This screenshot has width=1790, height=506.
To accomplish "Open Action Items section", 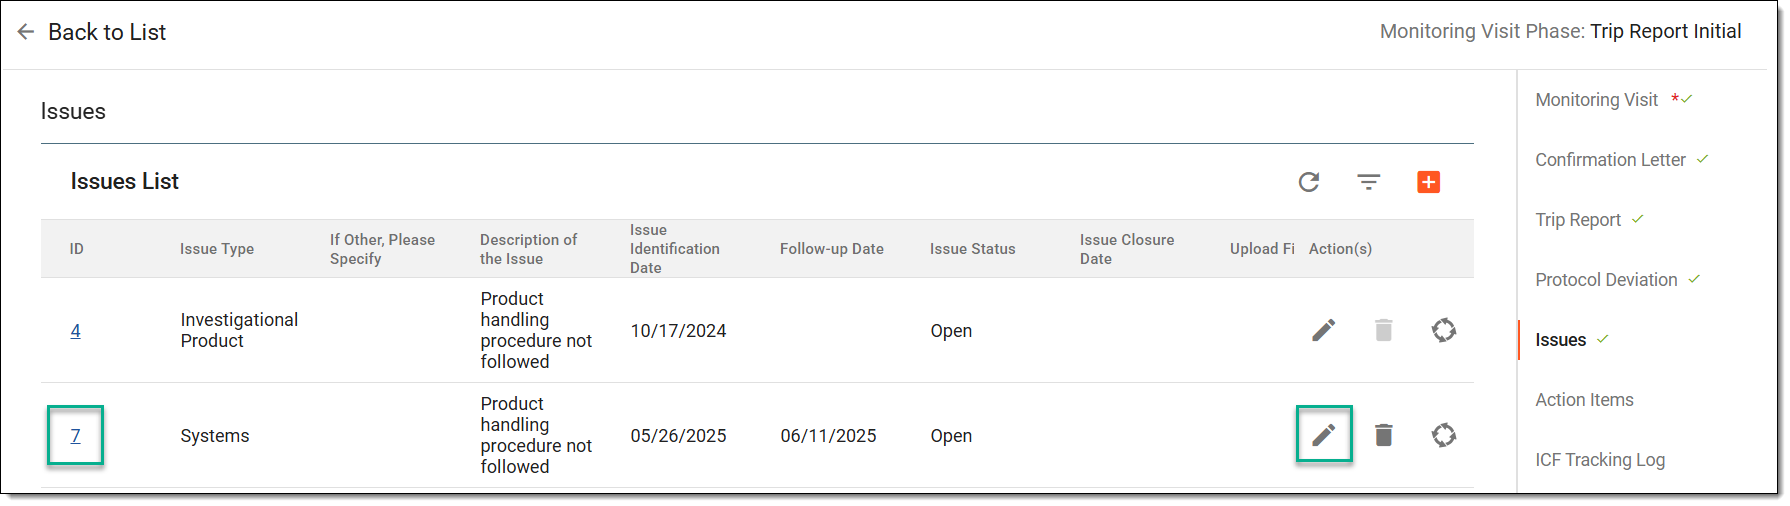I will [1584, 400].
